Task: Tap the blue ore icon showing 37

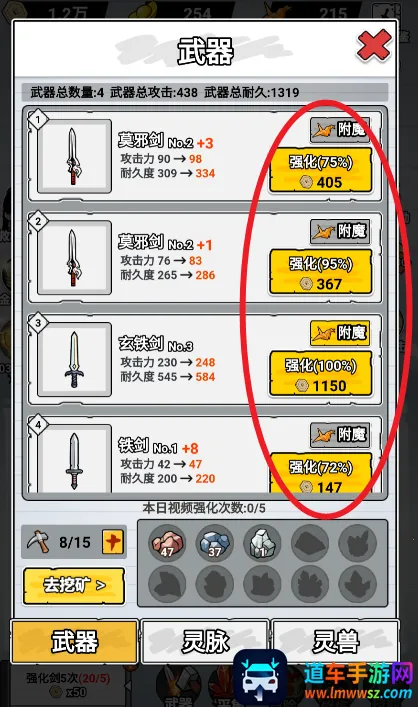Action: click(x=215, y=543)
